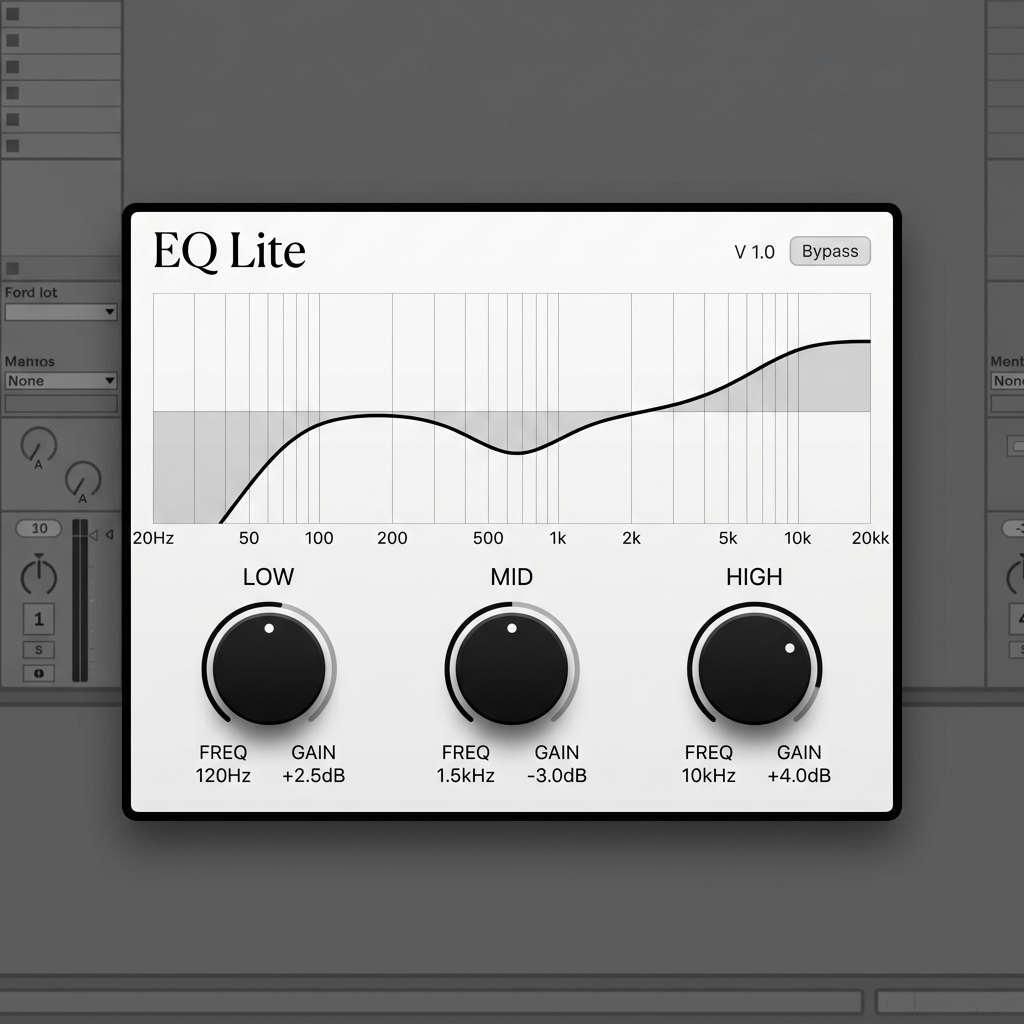The image size is (1024, 1024).
Task: Click the 20Hz axis label
Action: click(153, 538)
